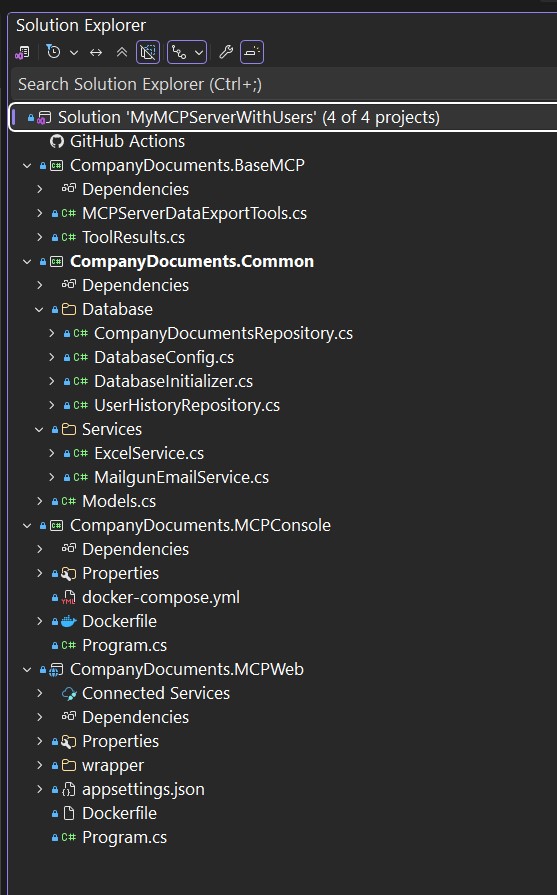Select MailgunEmailService.cs file
The height and width of the screenshot is (895, 557).
coord(181,477)
